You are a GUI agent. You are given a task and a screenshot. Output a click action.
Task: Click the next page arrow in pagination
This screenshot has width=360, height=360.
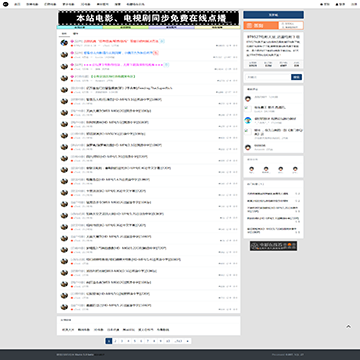point(188,341)
